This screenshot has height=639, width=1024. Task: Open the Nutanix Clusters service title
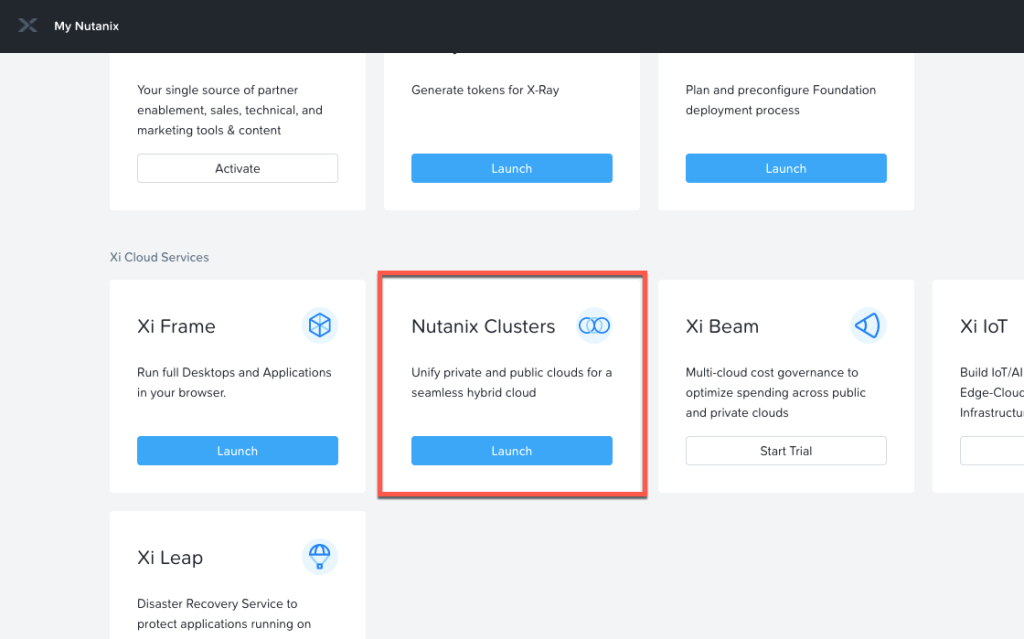[x=483, y=326]
